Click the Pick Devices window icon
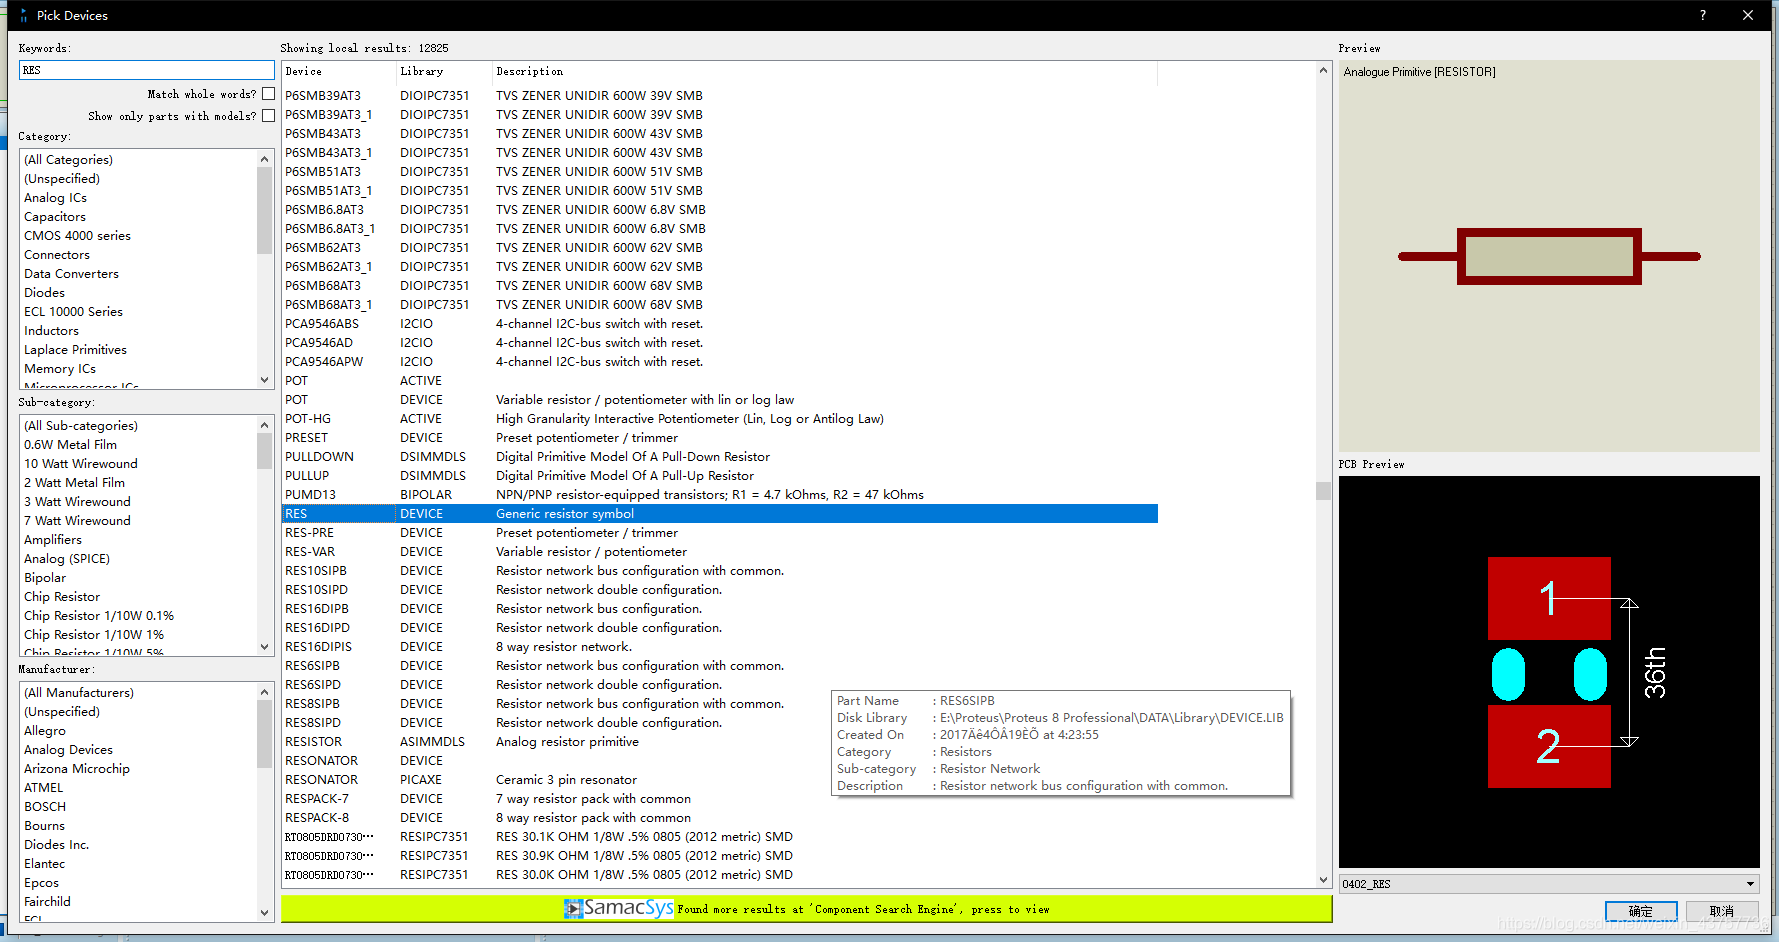 pyautogui.click(x=23, y=15)
